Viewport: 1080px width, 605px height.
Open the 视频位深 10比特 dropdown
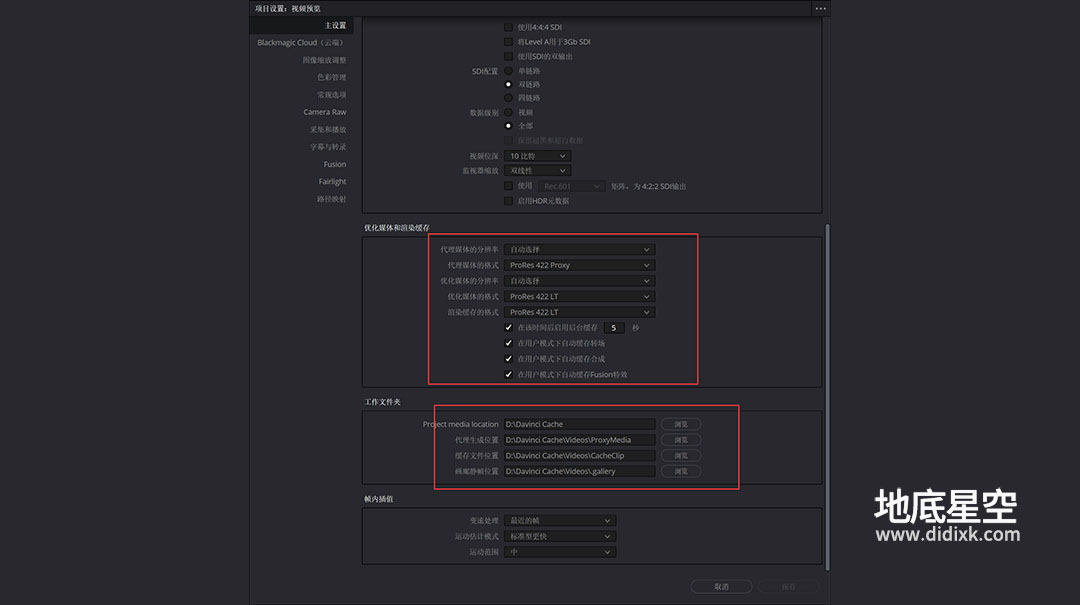pos(537,156)
